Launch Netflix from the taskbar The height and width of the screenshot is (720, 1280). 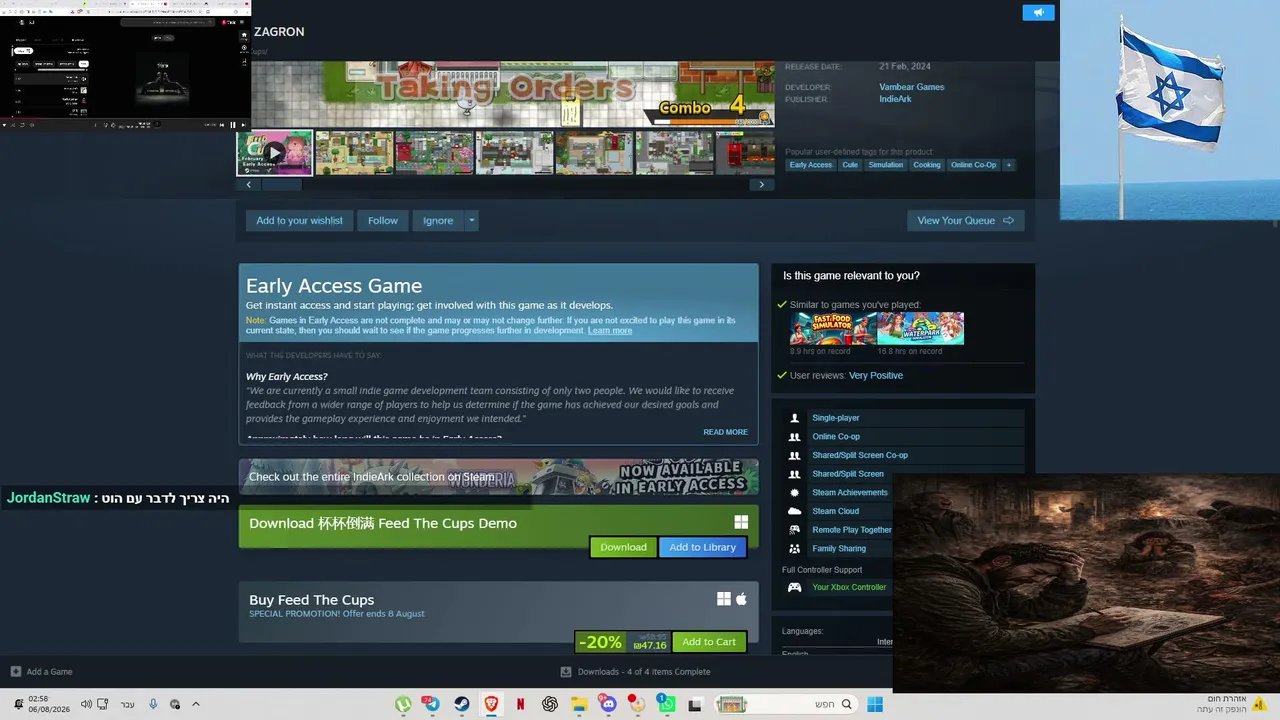pos(520,704)
